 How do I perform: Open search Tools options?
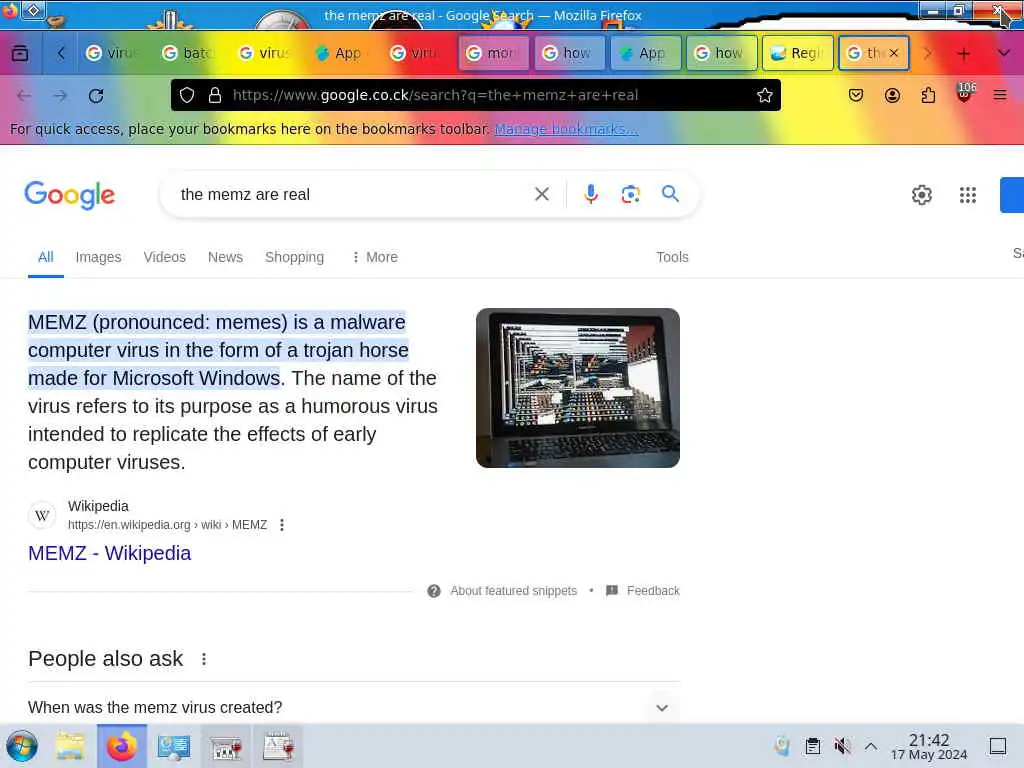(672, 257)
